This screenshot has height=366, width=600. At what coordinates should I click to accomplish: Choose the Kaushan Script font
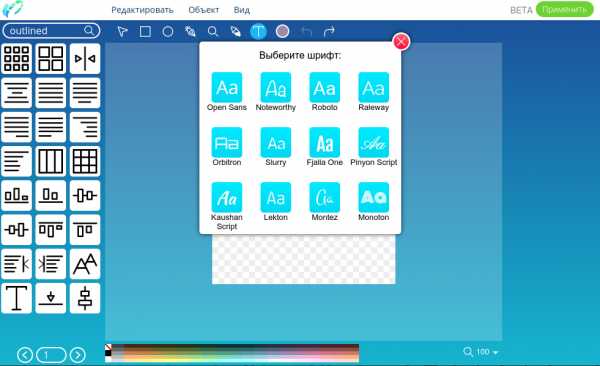(x=227, y=197)
